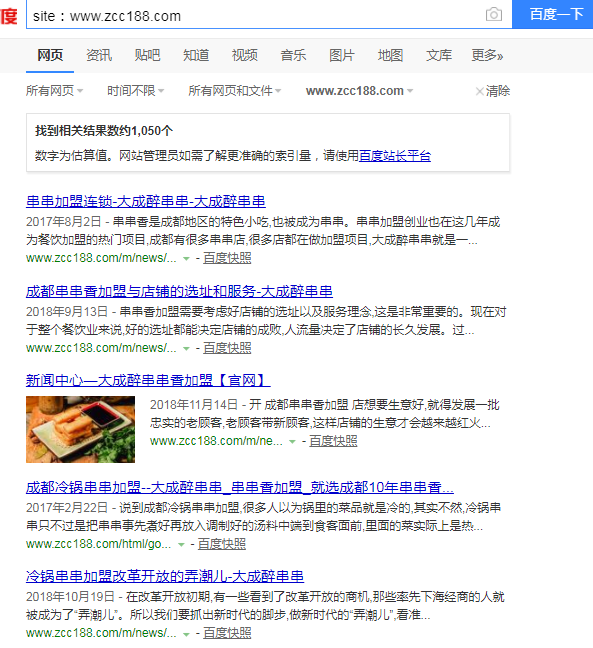
Task: Open the 所有网页 filter dropdown
Action: [x=55, y=91]
